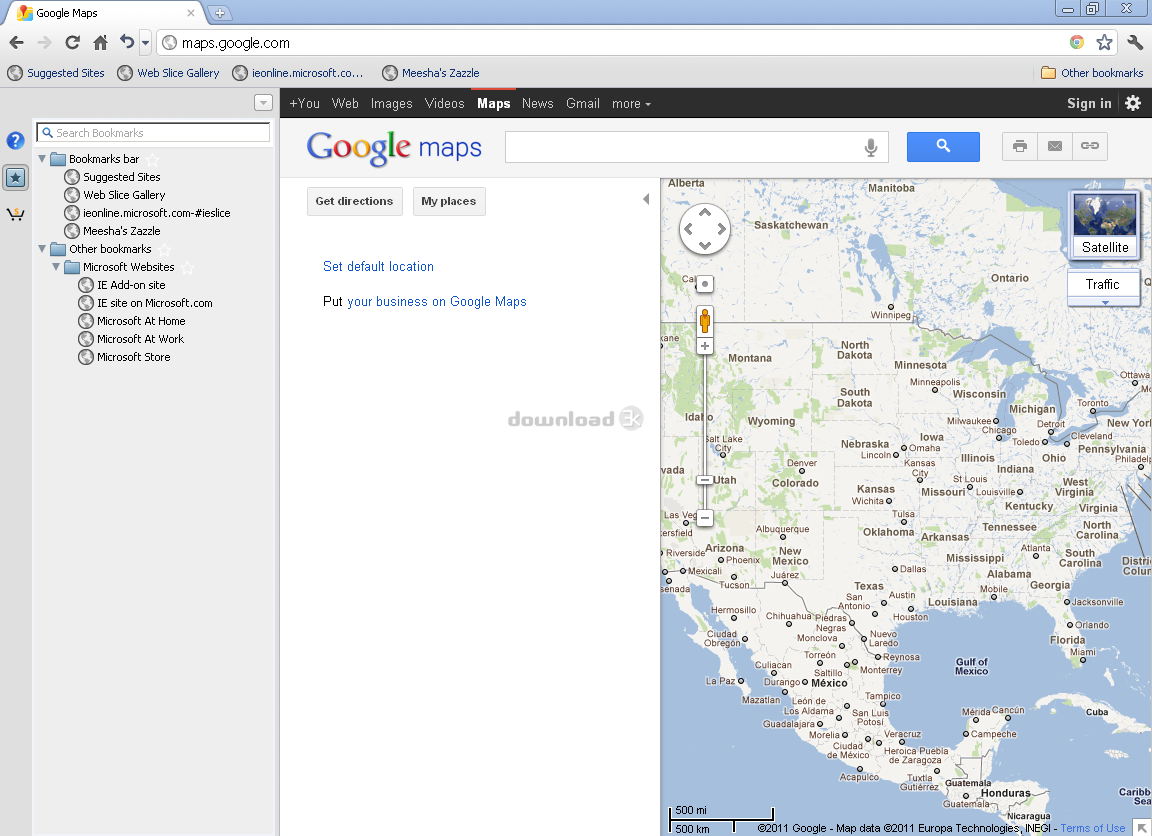Screen dimensions: 1152x836
Task: Expand the more dropdown in Google bar
Action: [631, 104]
